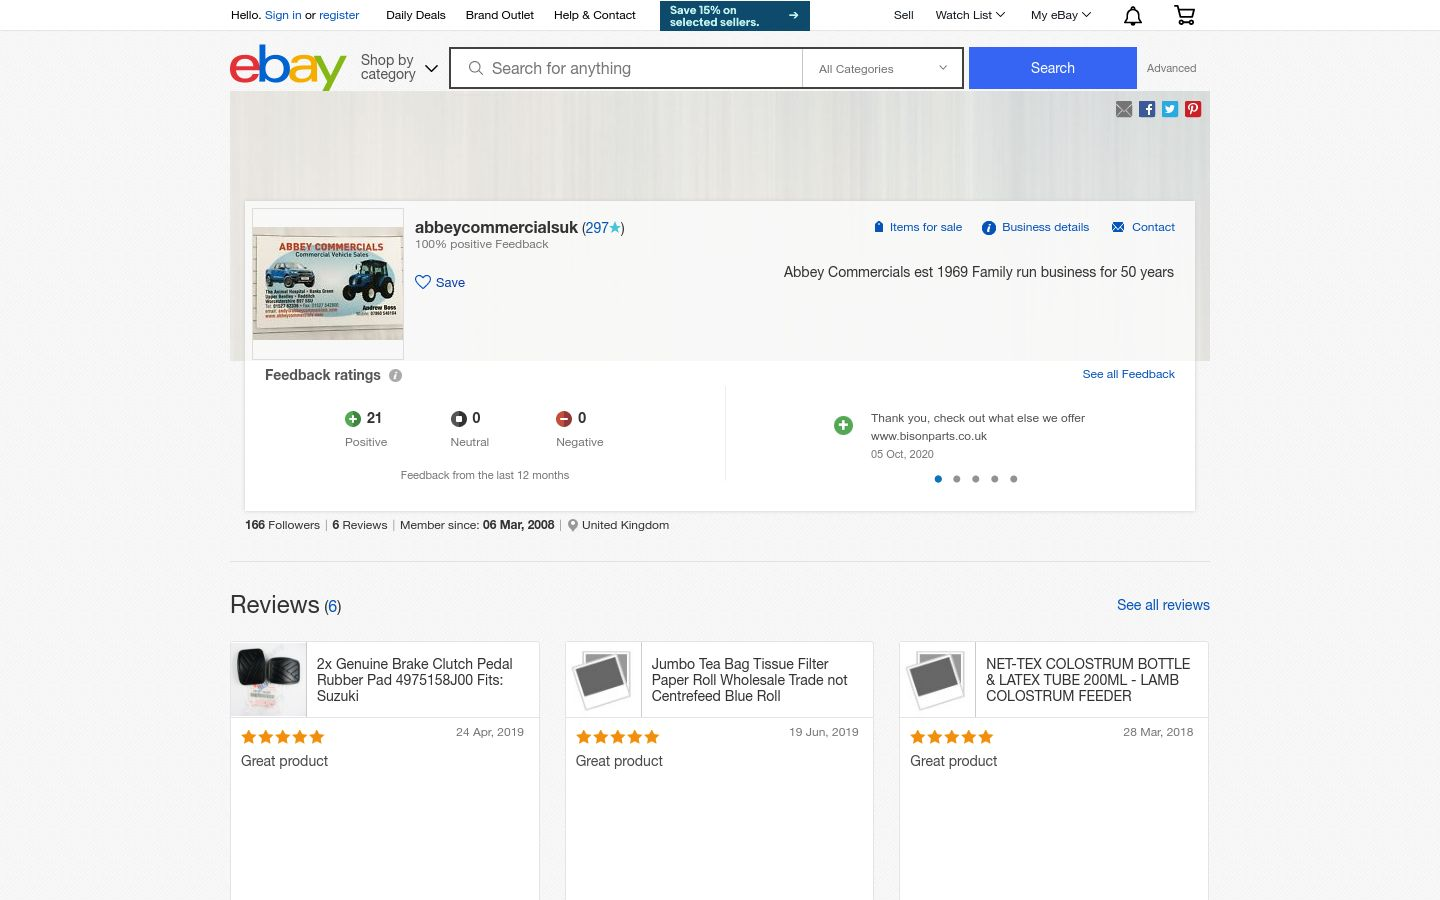This screenshot has width=1440, height=900.
Task: Open Brand Outlet
Action: [500, 15]
